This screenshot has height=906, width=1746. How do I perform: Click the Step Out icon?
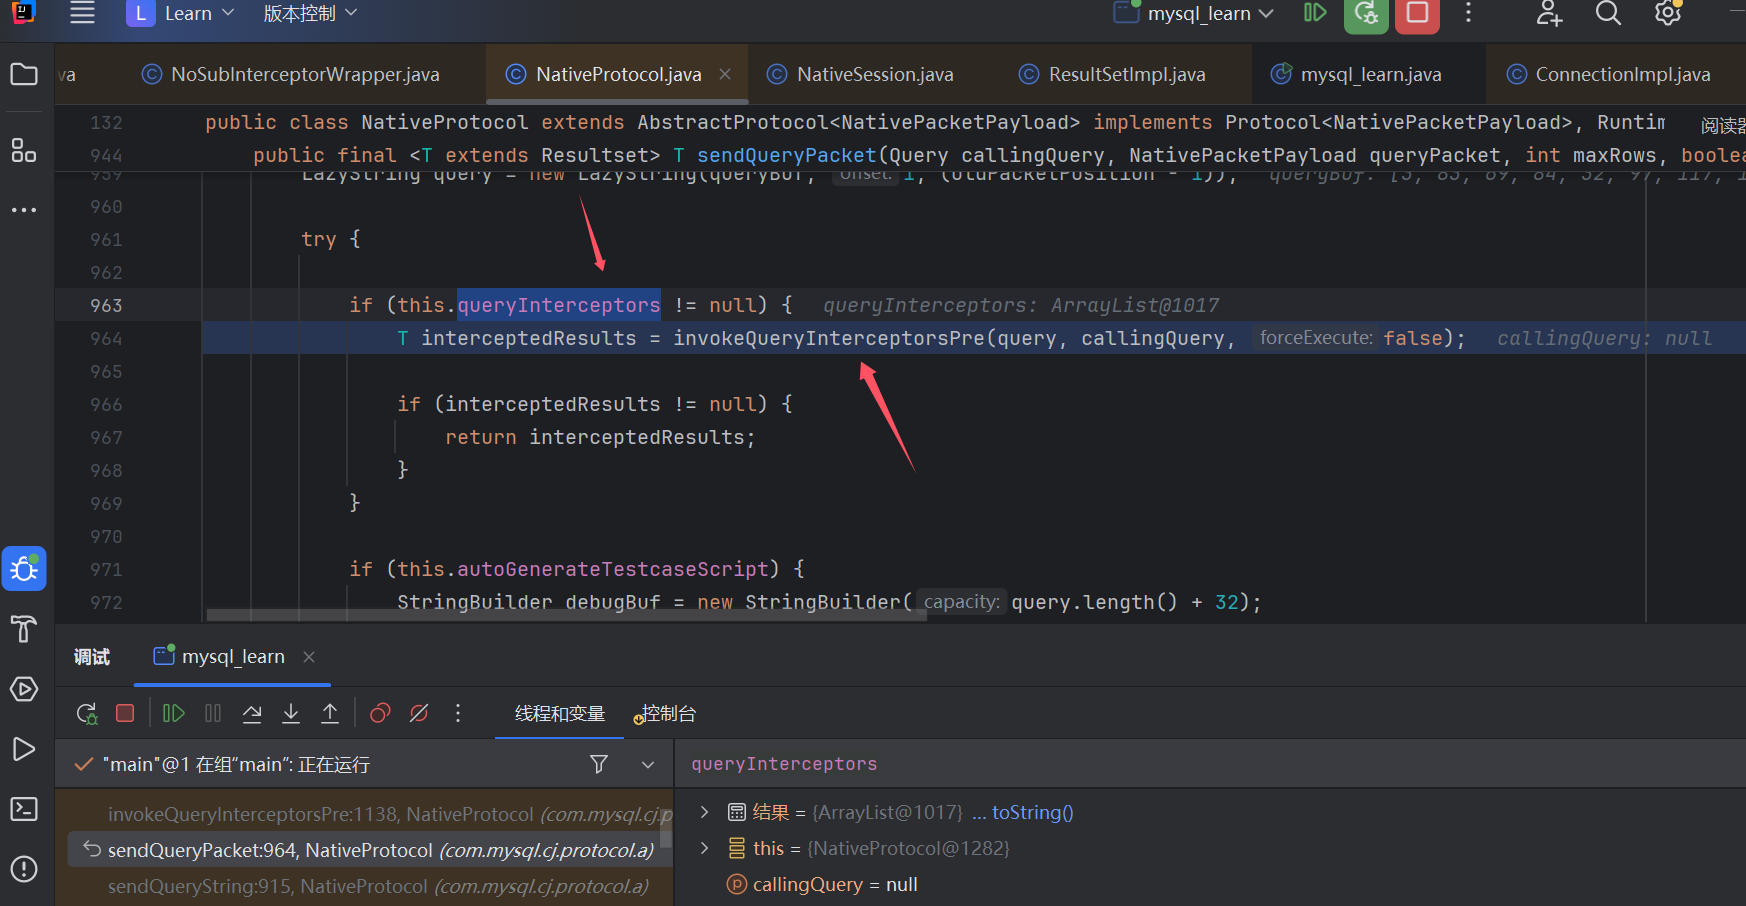click(x=330, y=713)
